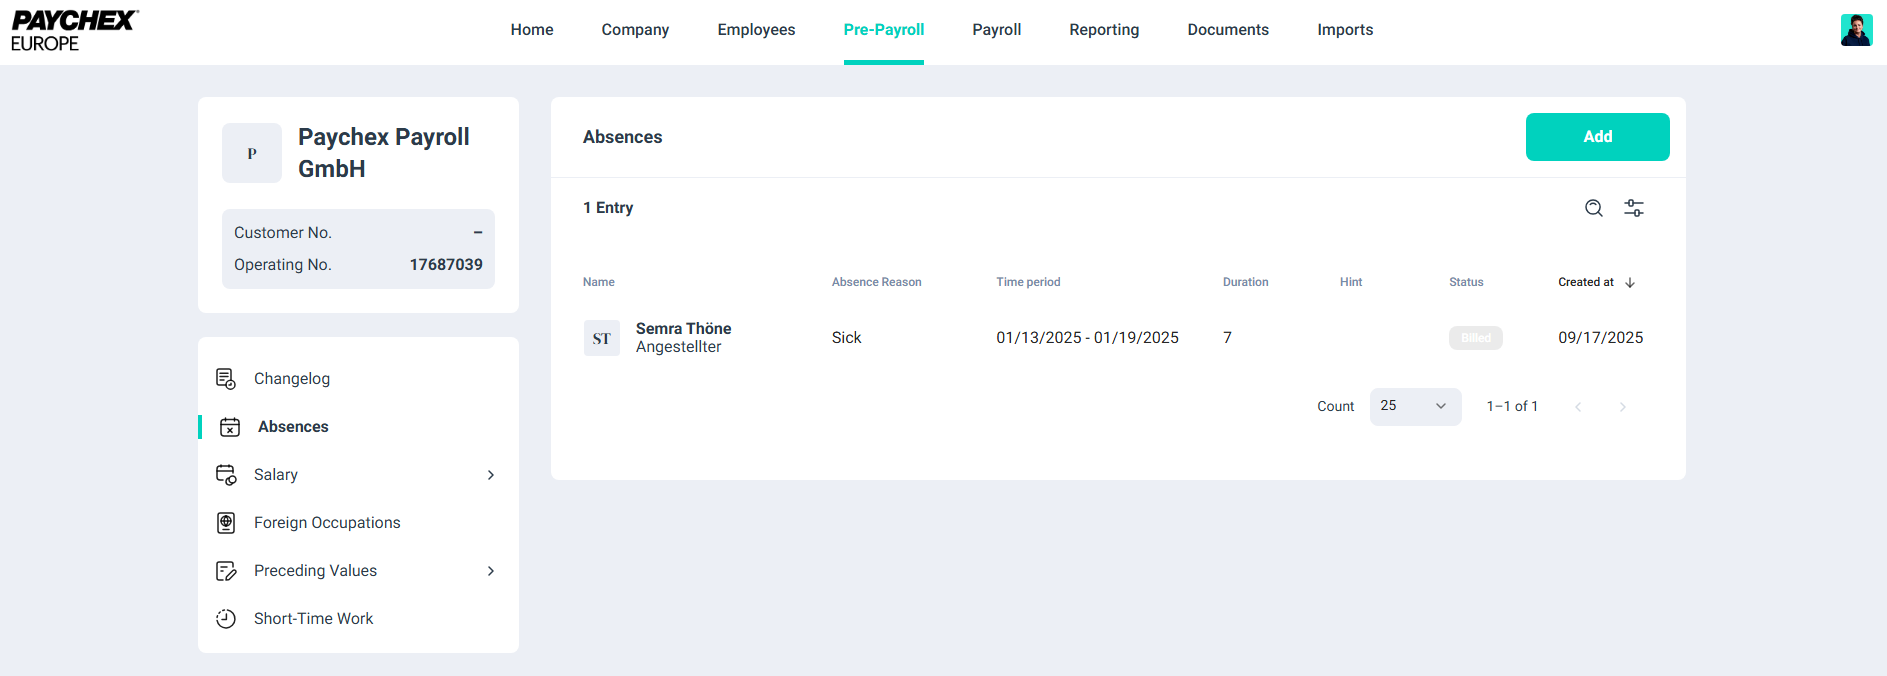Click the Short-Time Work clock icon
The height and width of the screenshot is (676, 1887).
[x=226, y=619]
